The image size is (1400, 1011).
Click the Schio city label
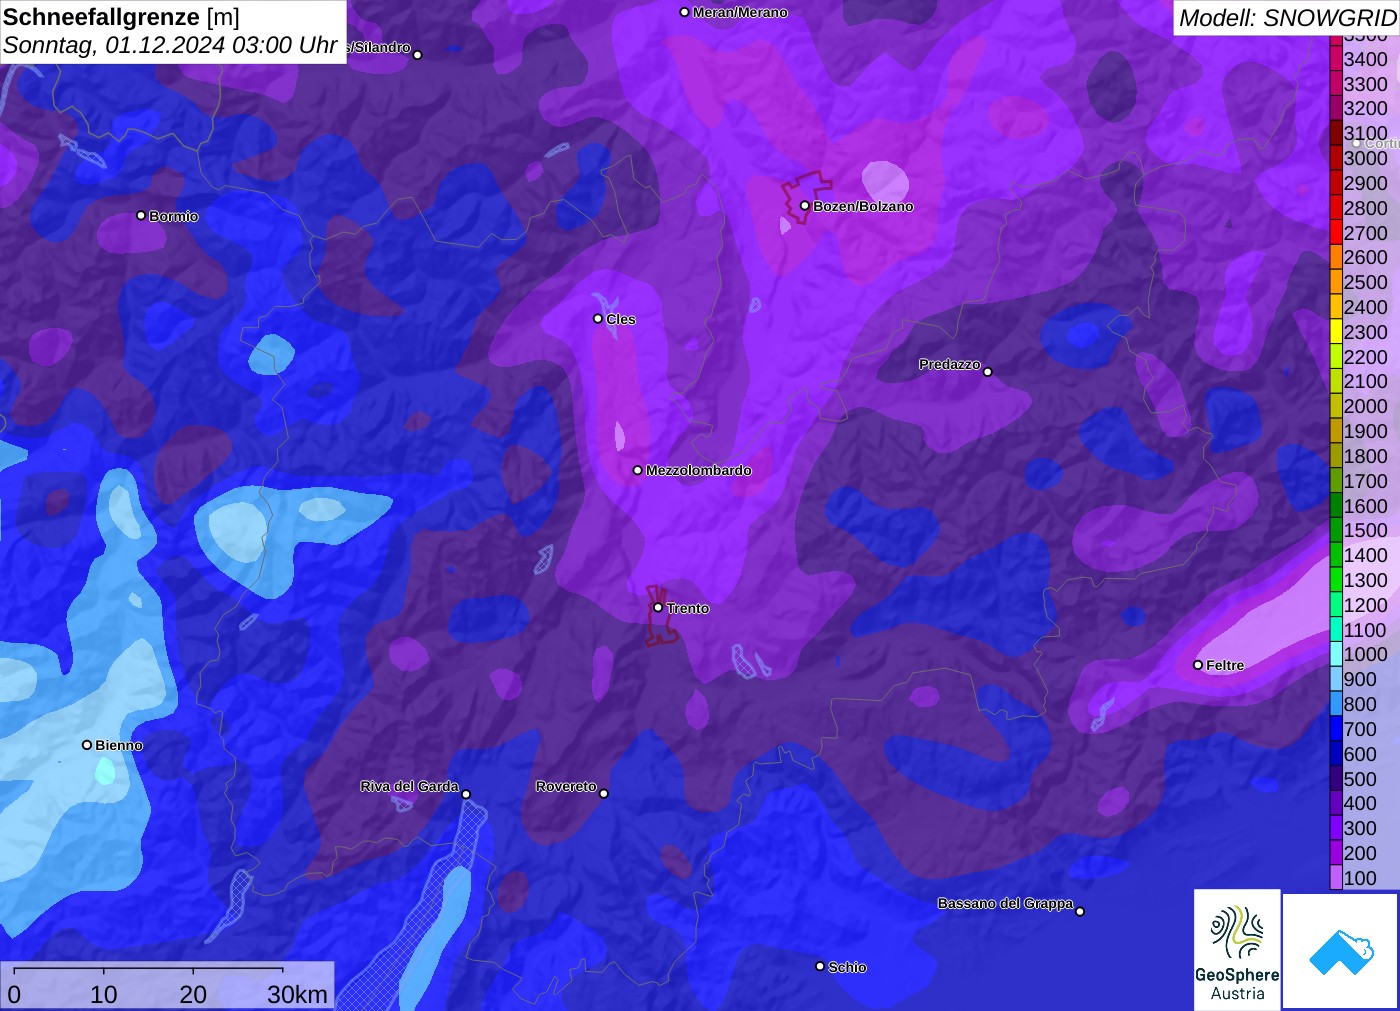(x=847, y=967)
